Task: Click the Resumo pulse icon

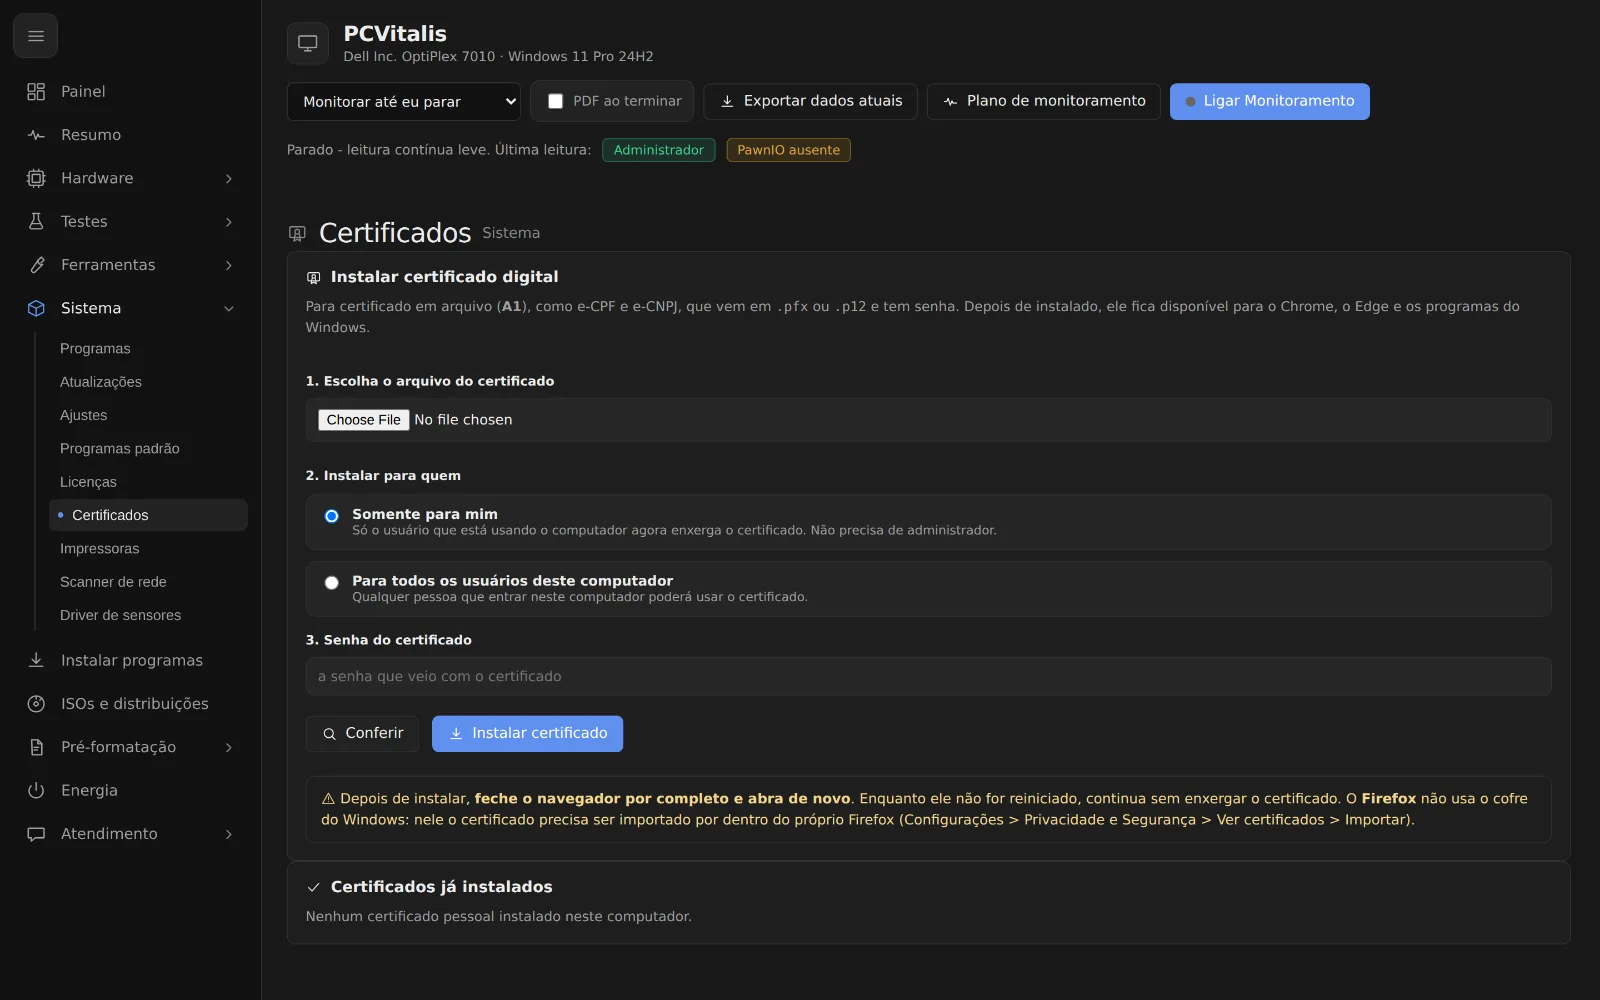Action: pyautogui.click(x=36, y=135)
